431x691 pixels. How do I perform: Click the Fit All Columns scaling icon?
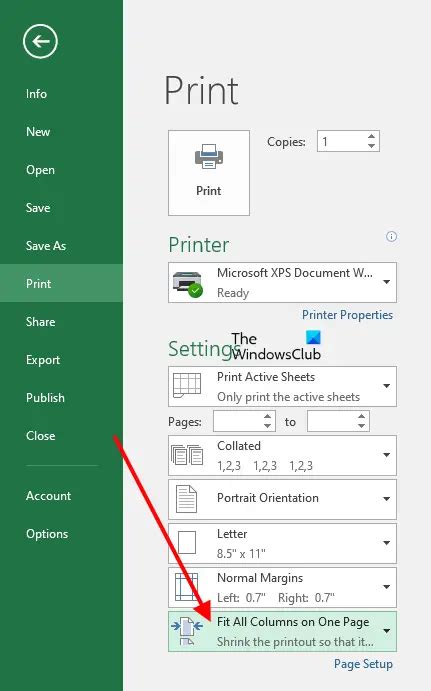click(187, 631)
